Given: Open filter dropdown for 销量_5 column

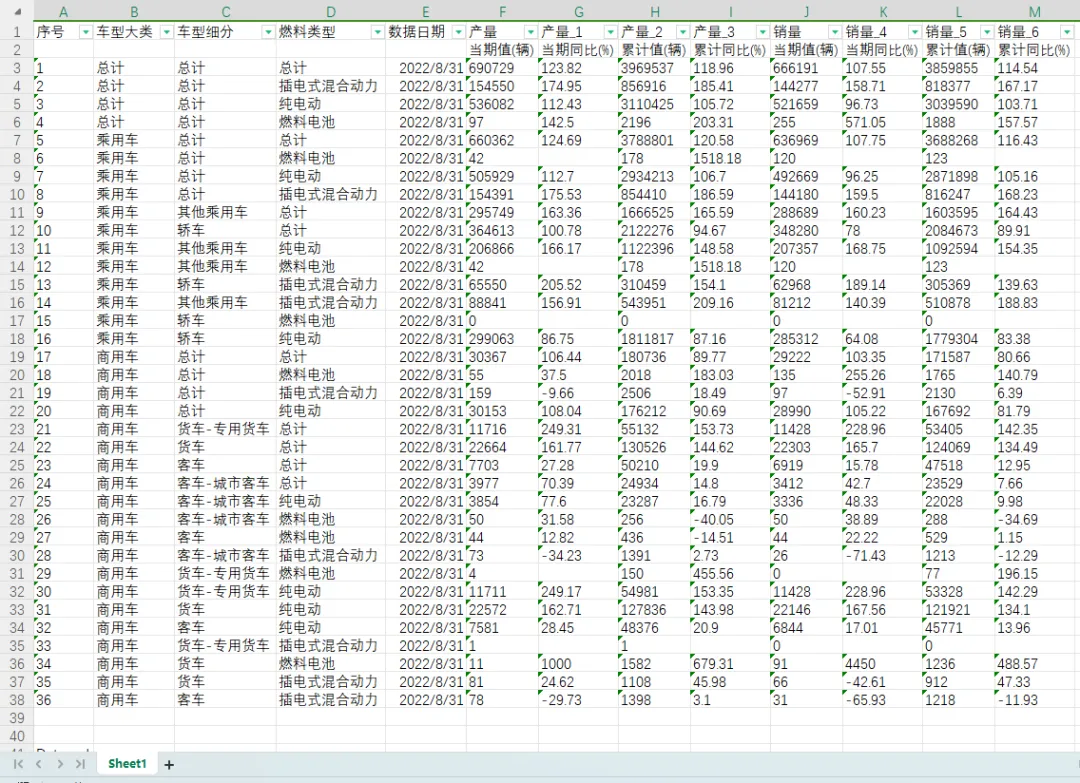Looking at the screenshot, I should point(987,32).
